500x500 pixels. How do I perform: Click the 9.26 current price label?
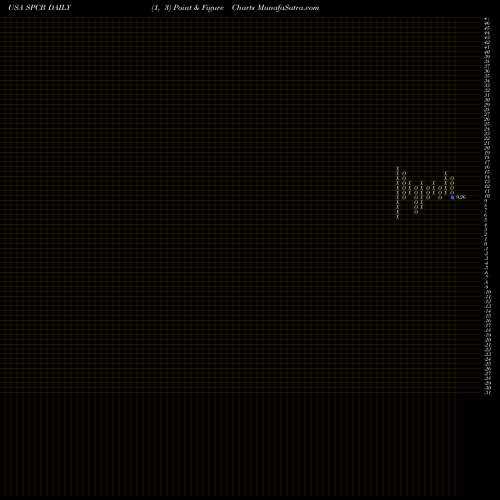461,197
